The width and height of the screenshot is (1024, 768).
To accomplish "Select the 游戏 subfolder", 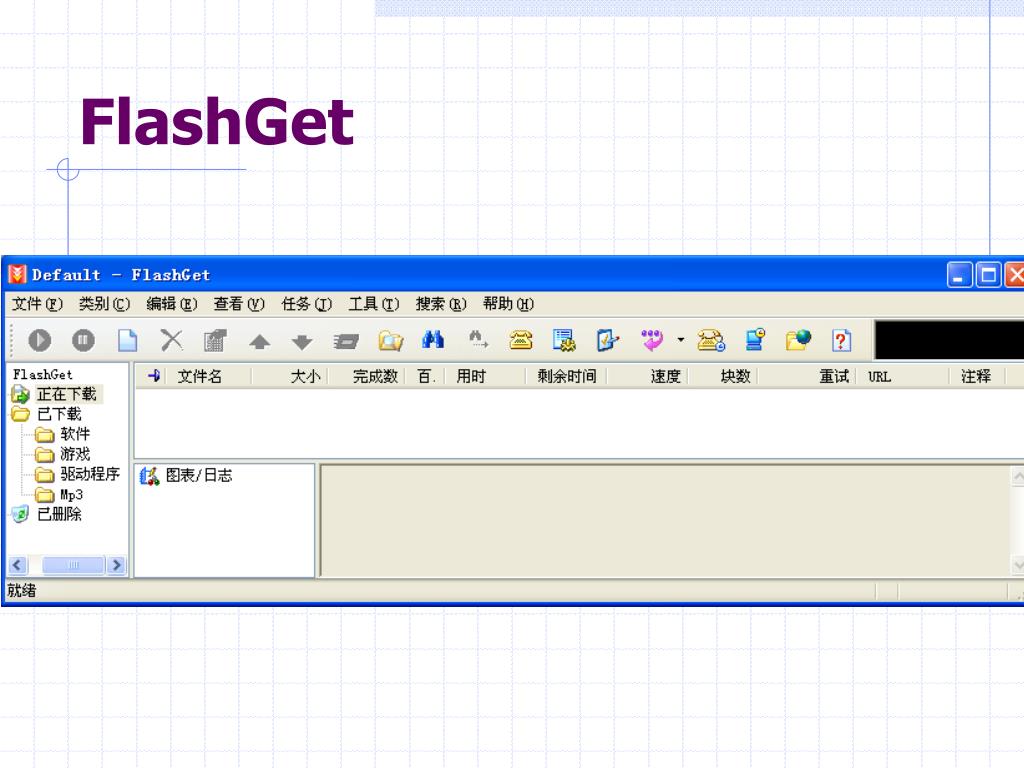I will 75,454.
